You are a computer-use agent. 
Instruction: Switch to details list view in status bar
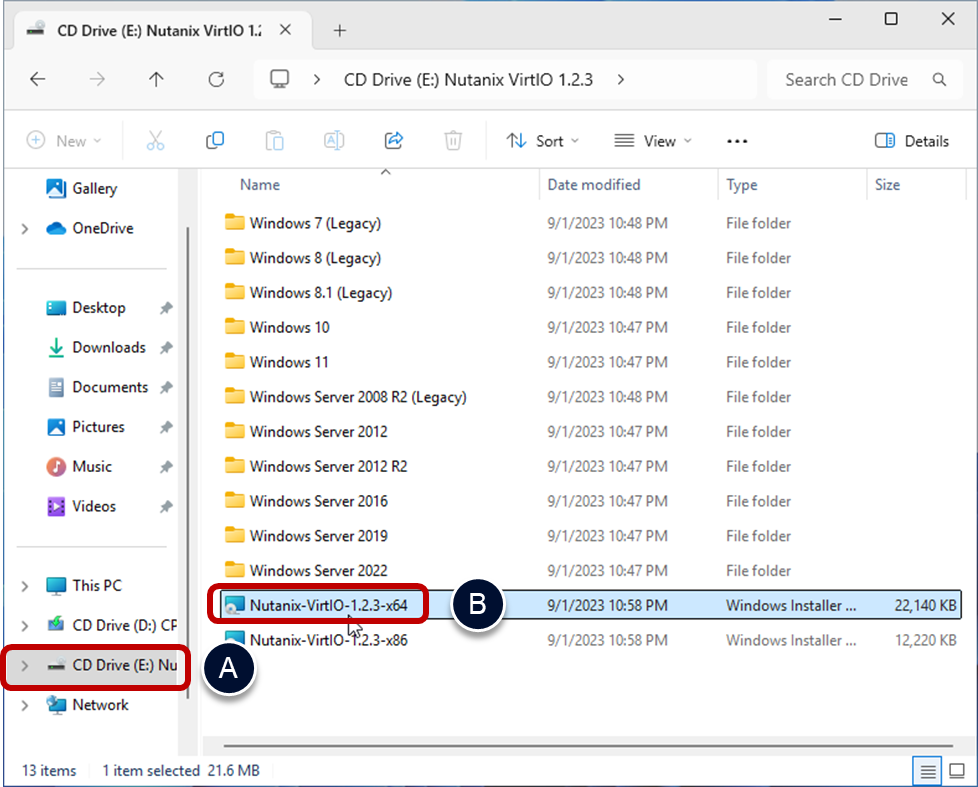[928, 771]
